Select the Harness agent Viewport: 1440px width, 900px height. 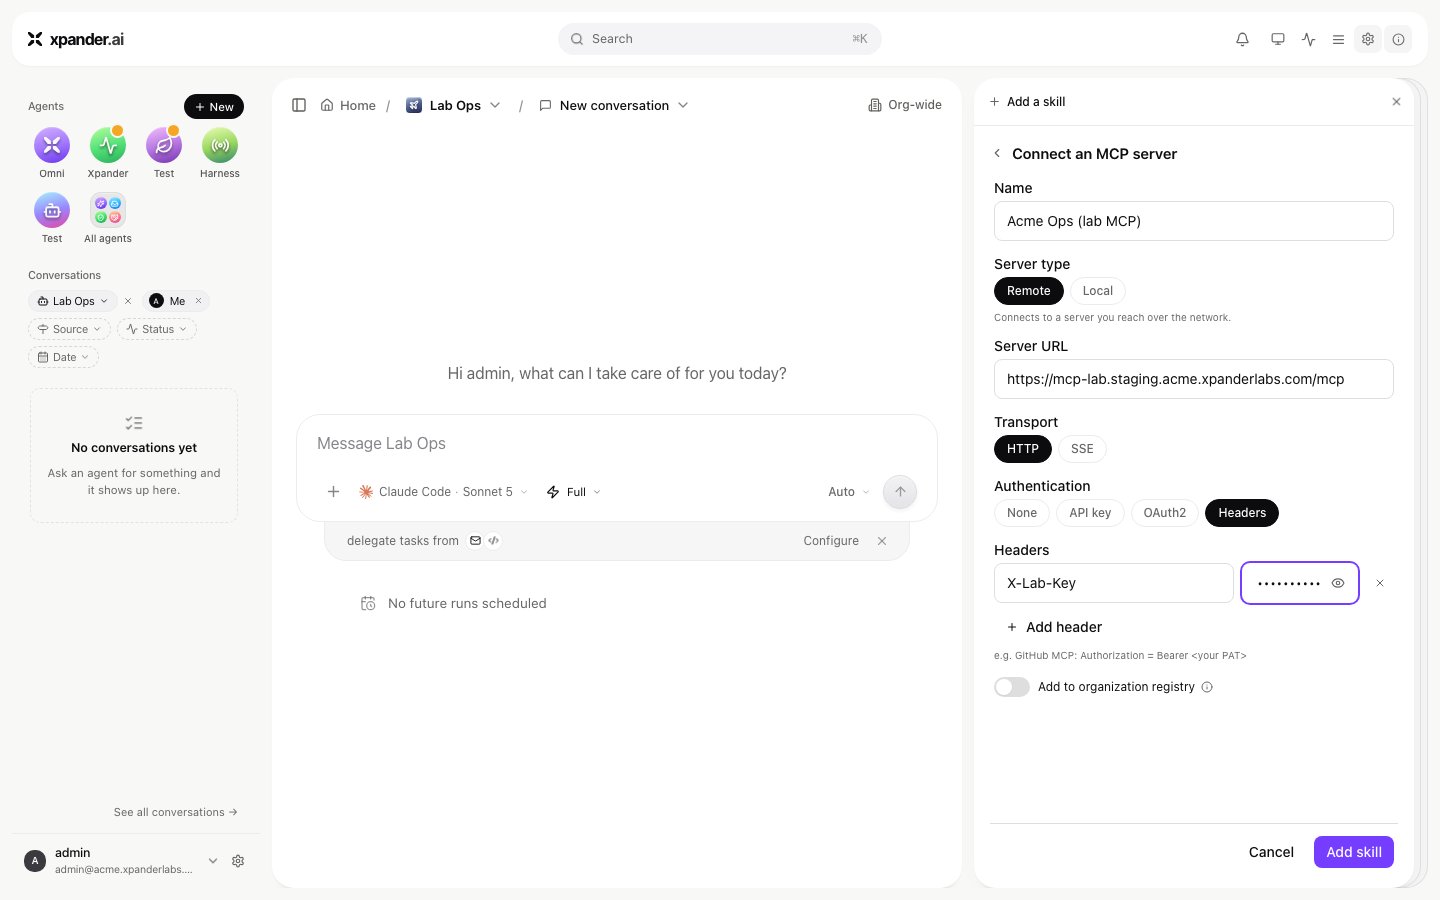[220, 153]
